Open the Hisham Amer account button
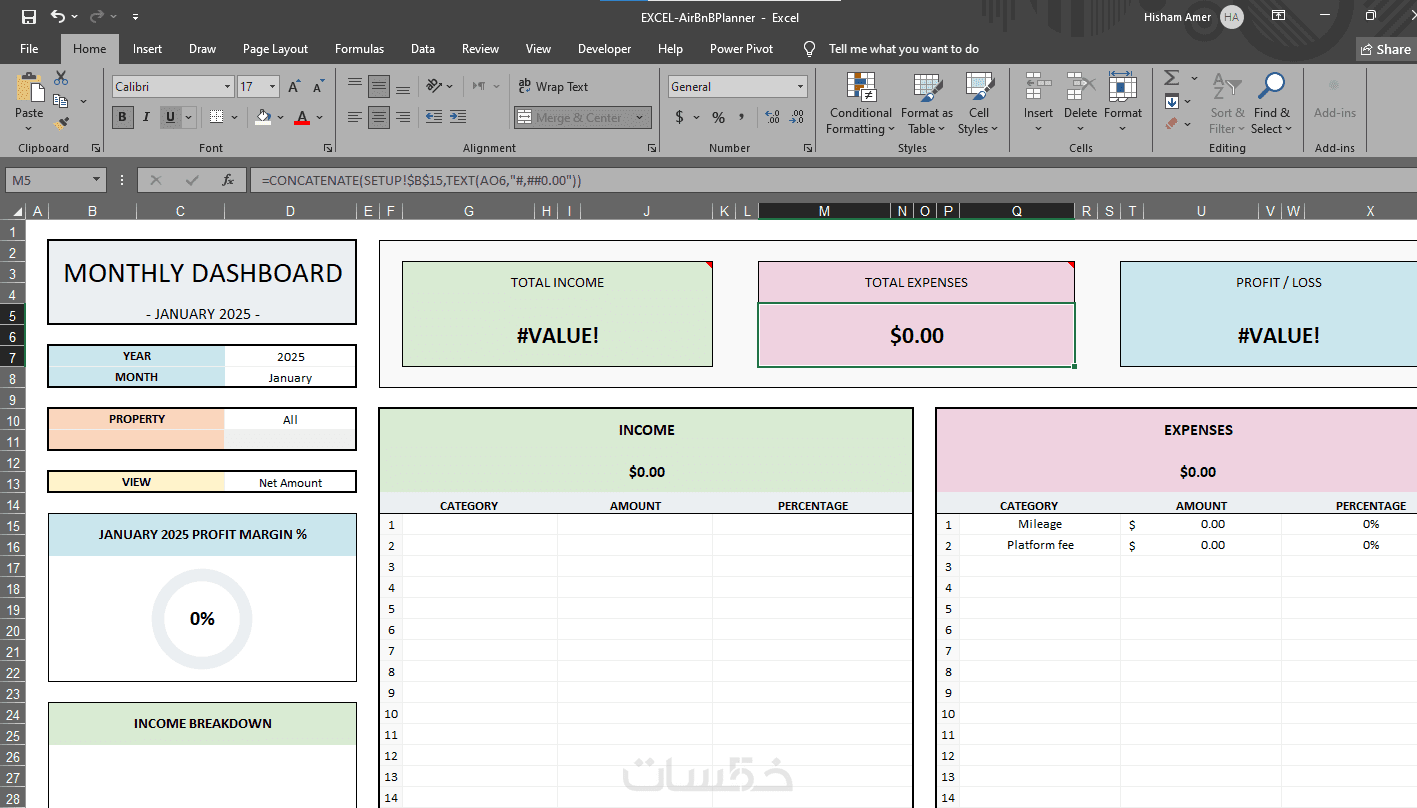 pos(1193,17)
